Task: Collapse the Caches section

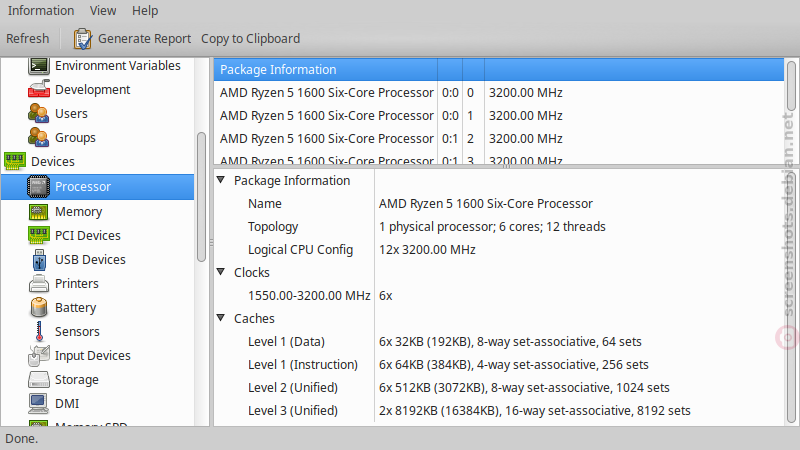Action: pyautogui.click(x=221, y=317)
